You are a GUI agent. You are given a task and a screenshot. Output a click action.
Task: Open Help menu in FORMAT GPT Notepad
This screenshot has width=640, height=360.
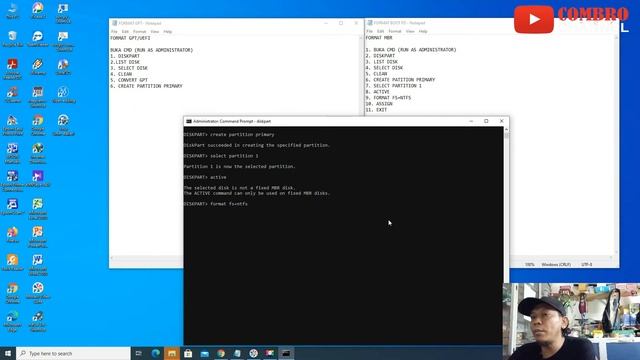click(x=168, y=31)
